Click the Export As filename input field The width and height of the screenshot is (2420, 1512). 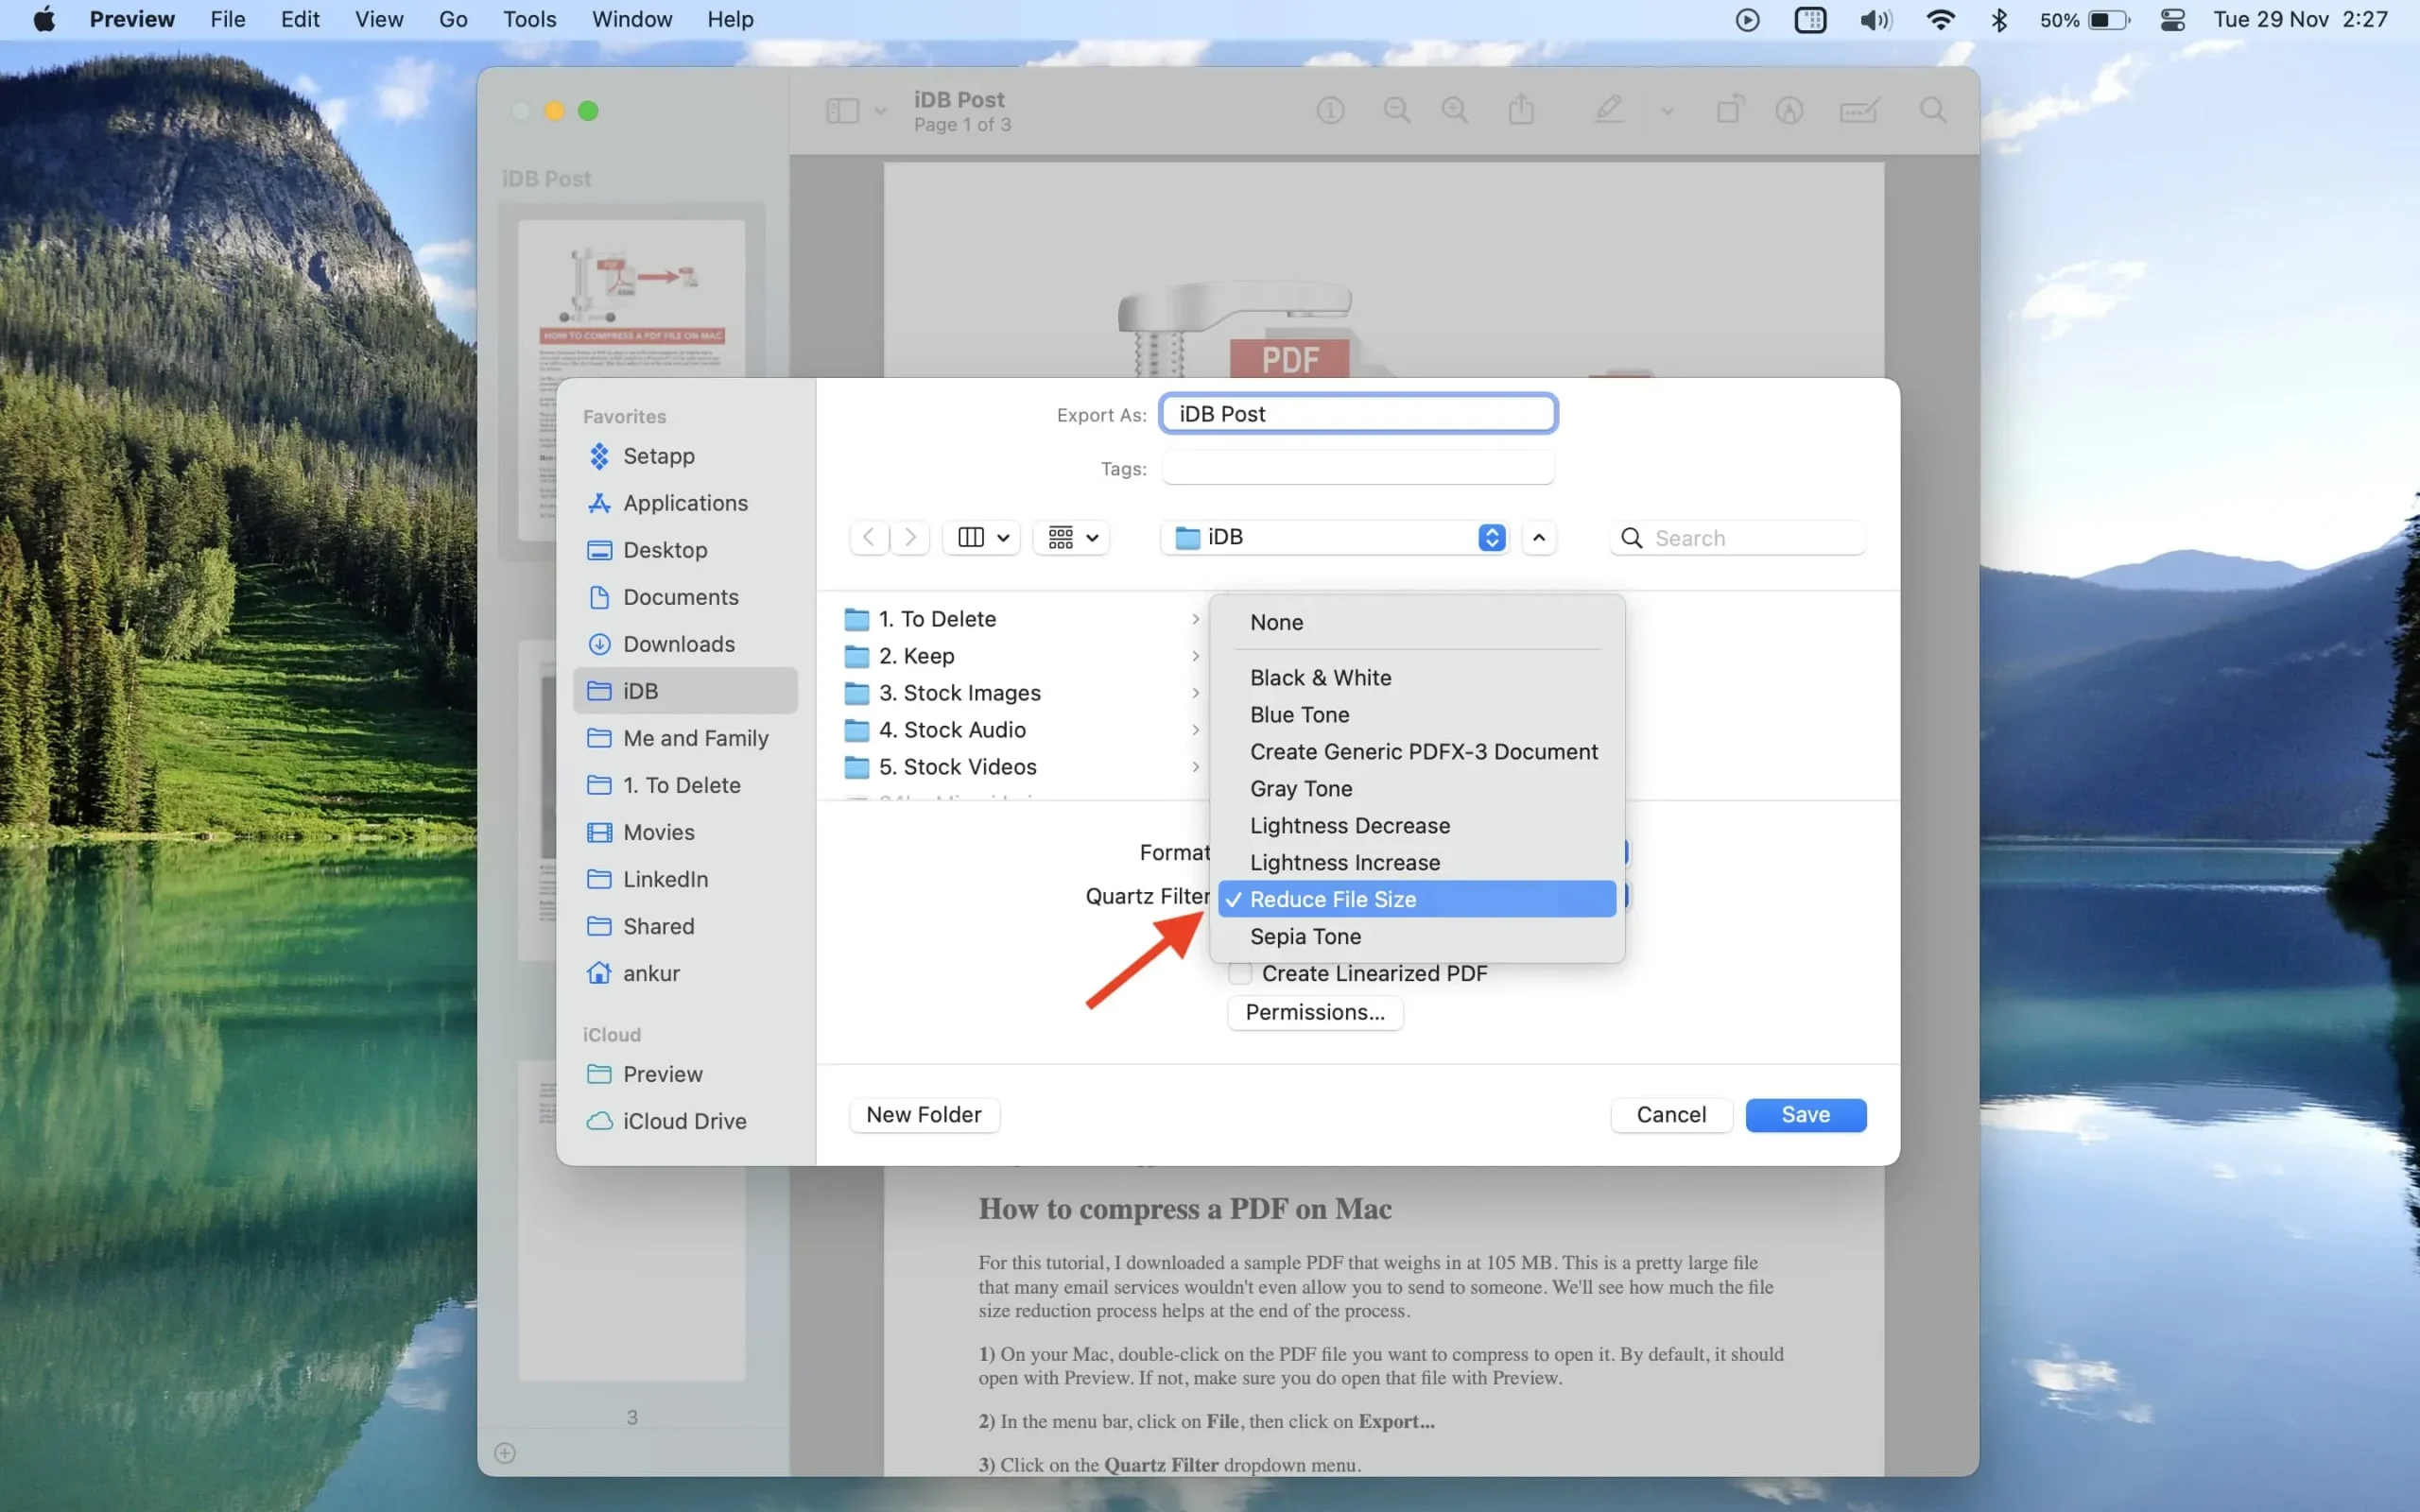(1357, 413)
